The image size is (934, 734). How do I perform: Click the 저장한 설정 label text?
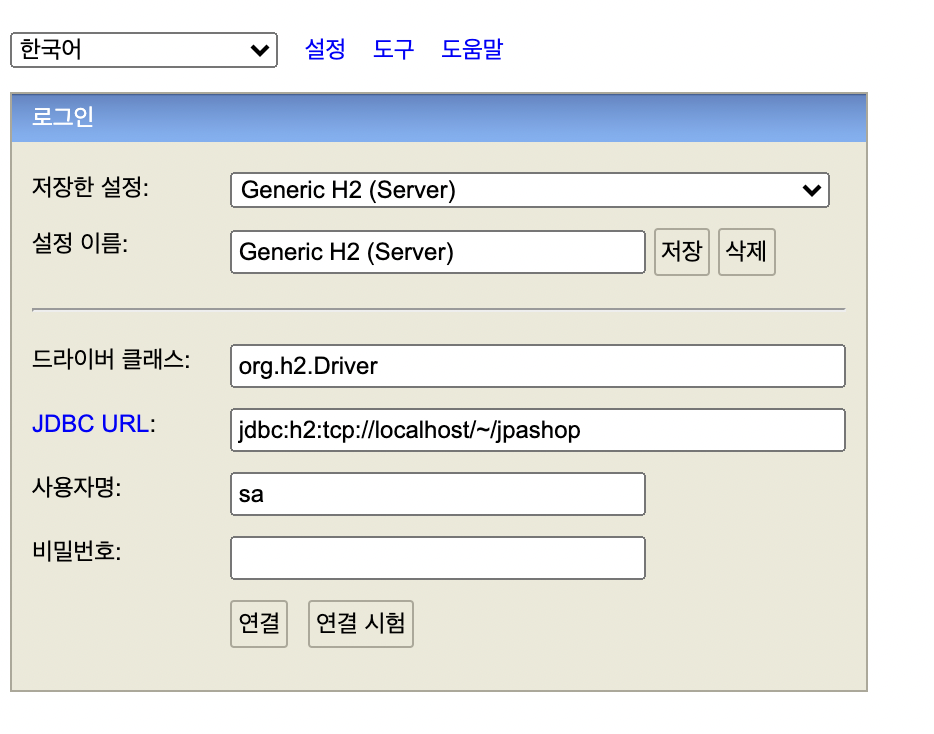[90, 187]
